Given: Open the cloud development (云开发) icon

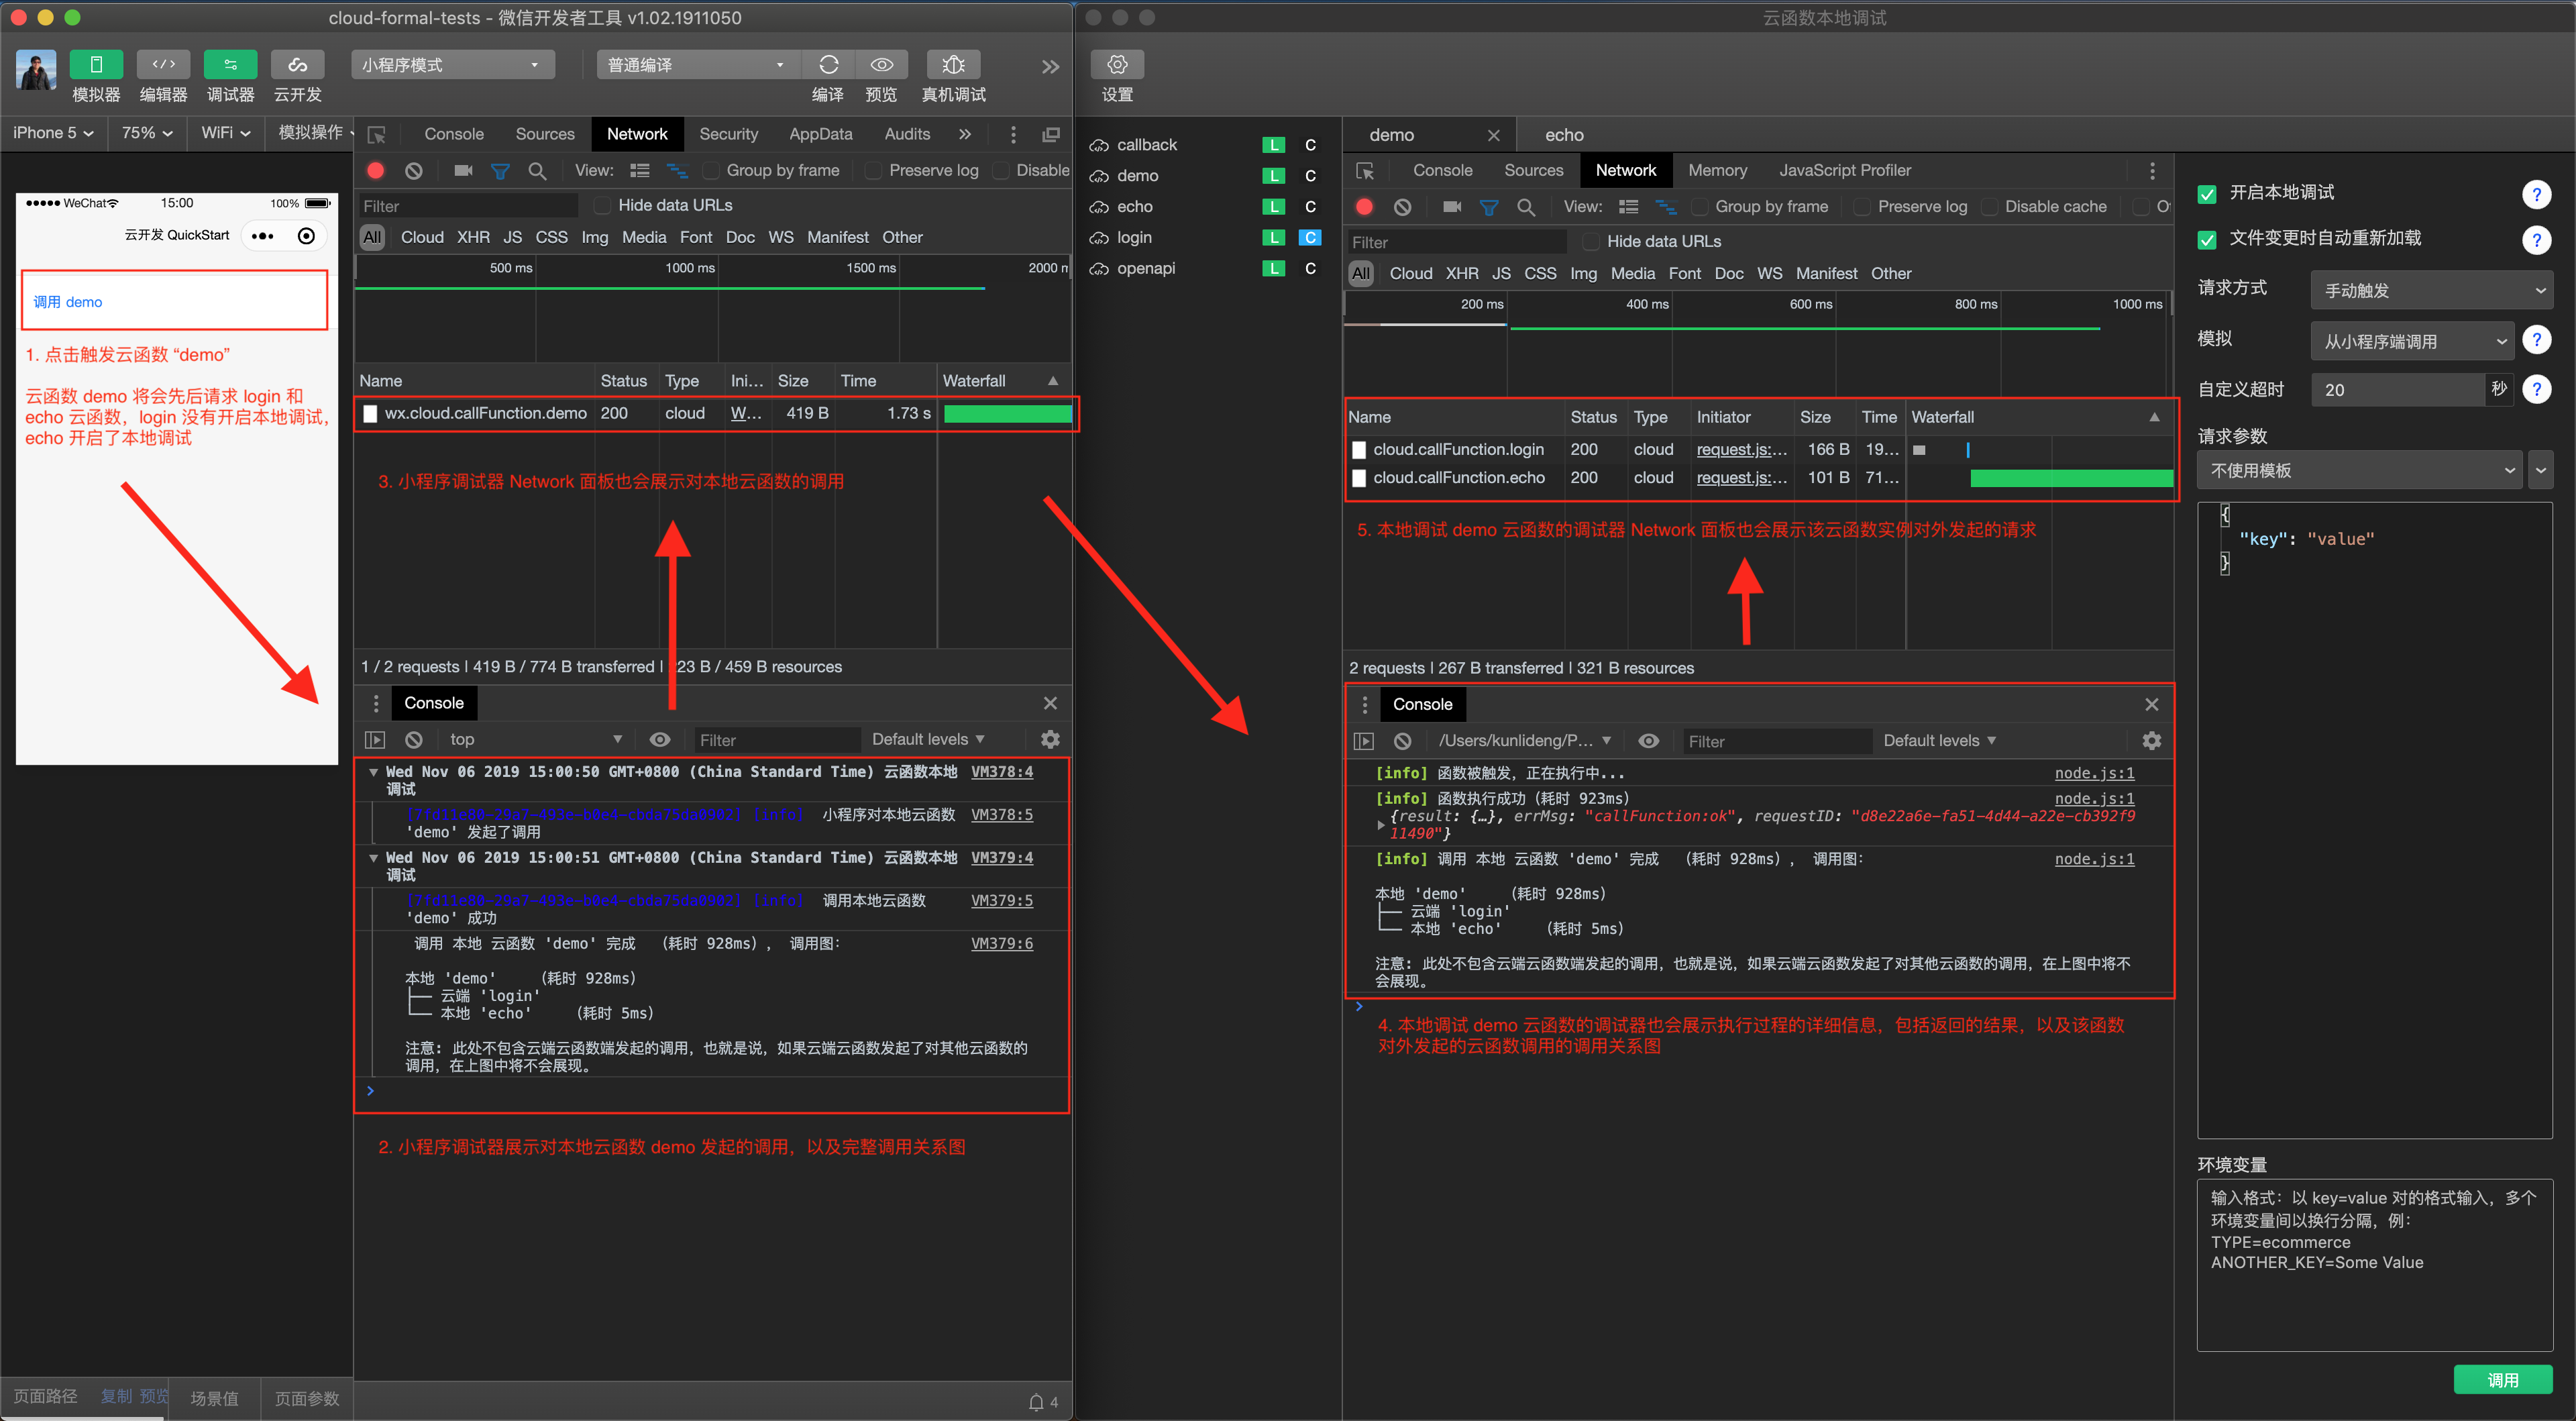Looking at the screenshot, I should pyautogui.click(x=297, y=65).
